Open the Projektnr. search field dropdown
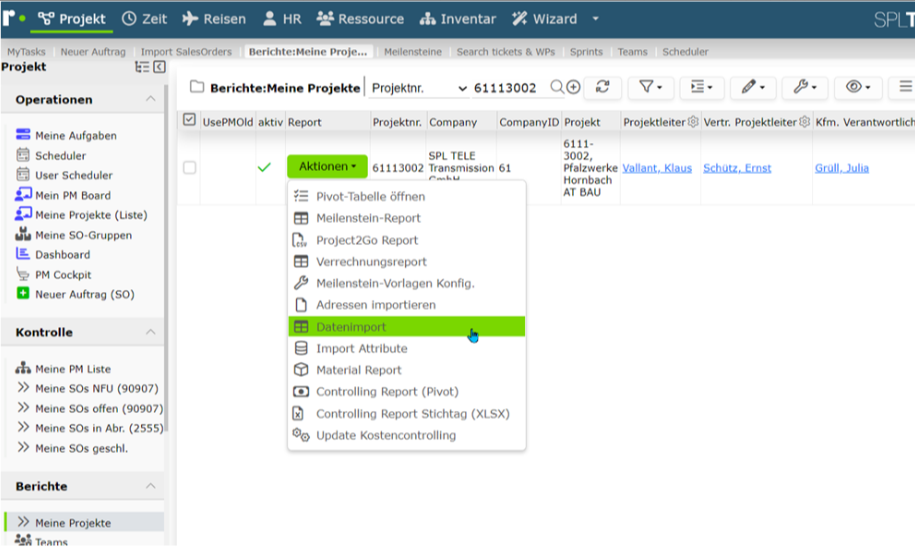The height and width of the screenshot is (558, 915). pos(420,88)
